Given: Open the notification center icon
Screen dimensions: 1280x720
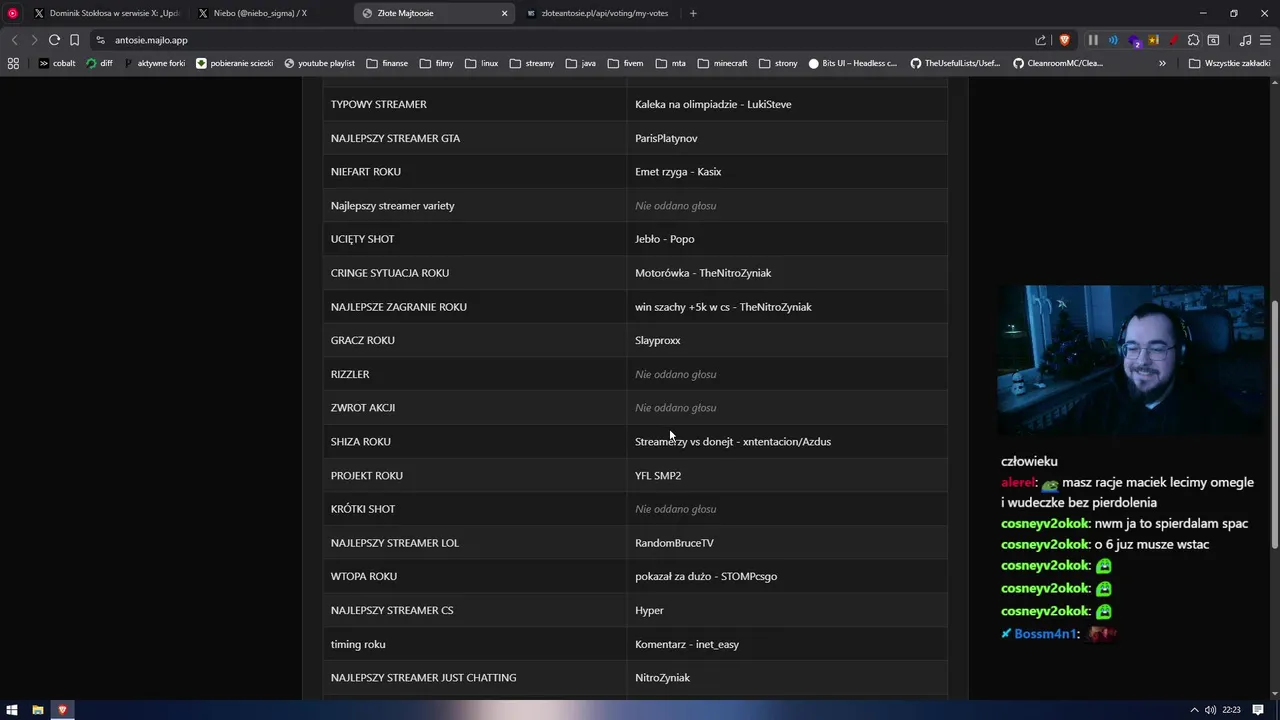Looking at the screenshot, I should (1258, 710).
